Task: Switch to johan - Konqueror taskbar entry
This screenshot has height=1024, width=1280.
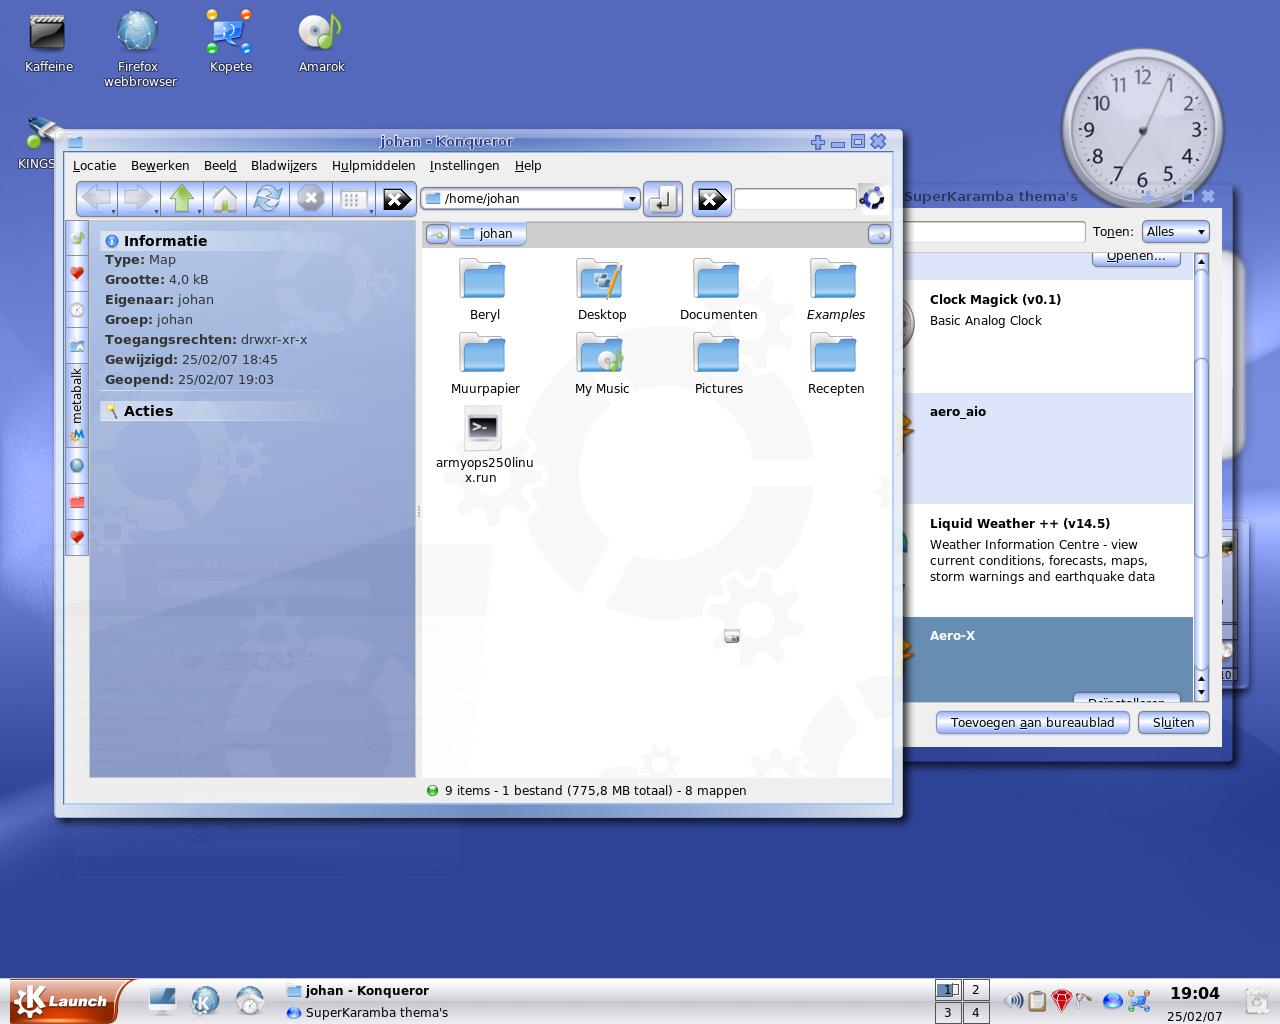Action: point(357,990)
